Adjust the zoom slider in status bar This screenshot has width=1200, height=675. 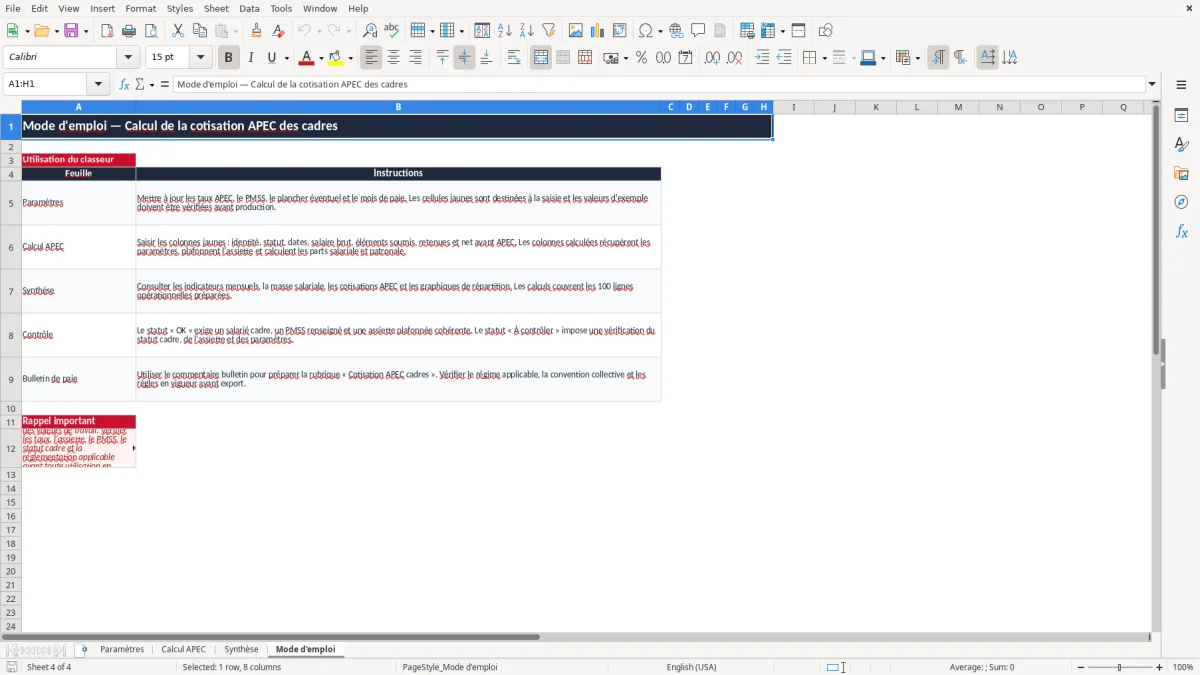click(1120, 667)
